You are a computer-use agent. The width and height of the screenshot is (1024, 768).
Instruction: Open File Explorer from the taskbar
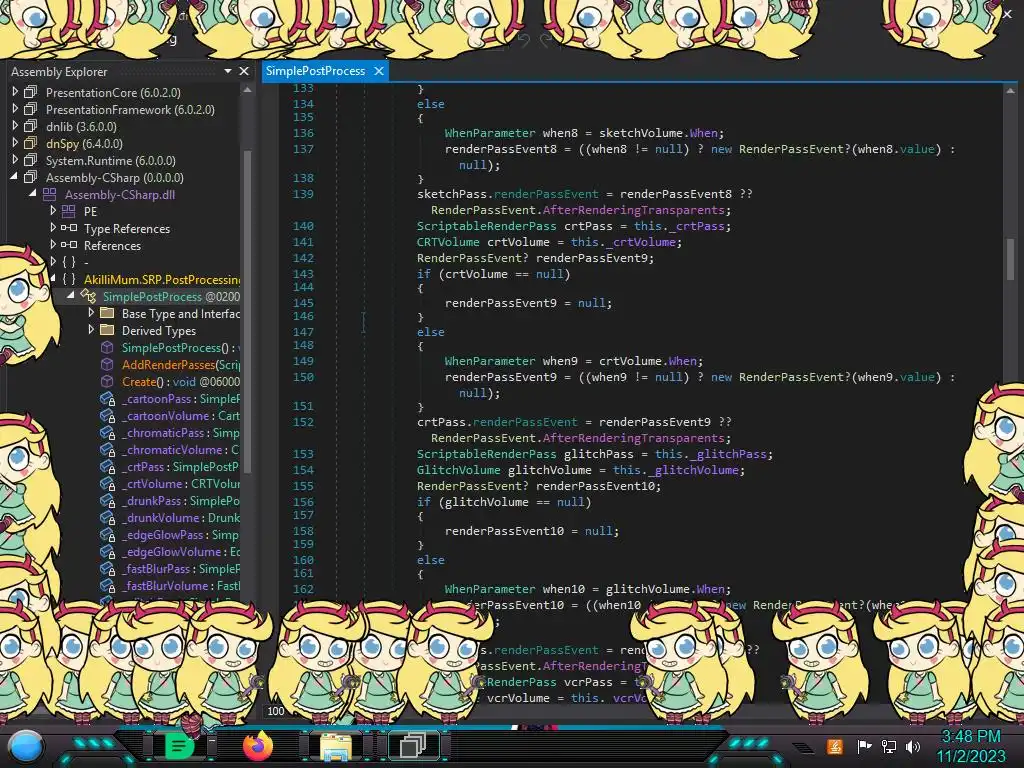click(336, 746)
